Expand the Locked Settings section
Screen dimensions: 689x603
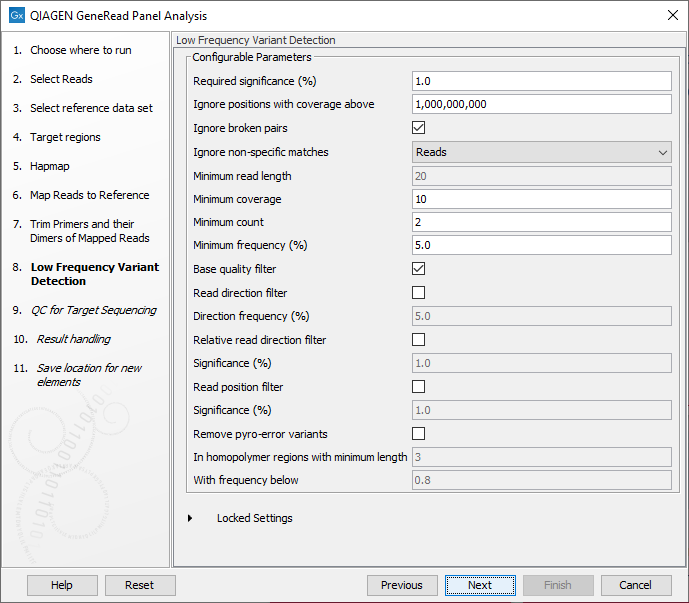point(190,518)
